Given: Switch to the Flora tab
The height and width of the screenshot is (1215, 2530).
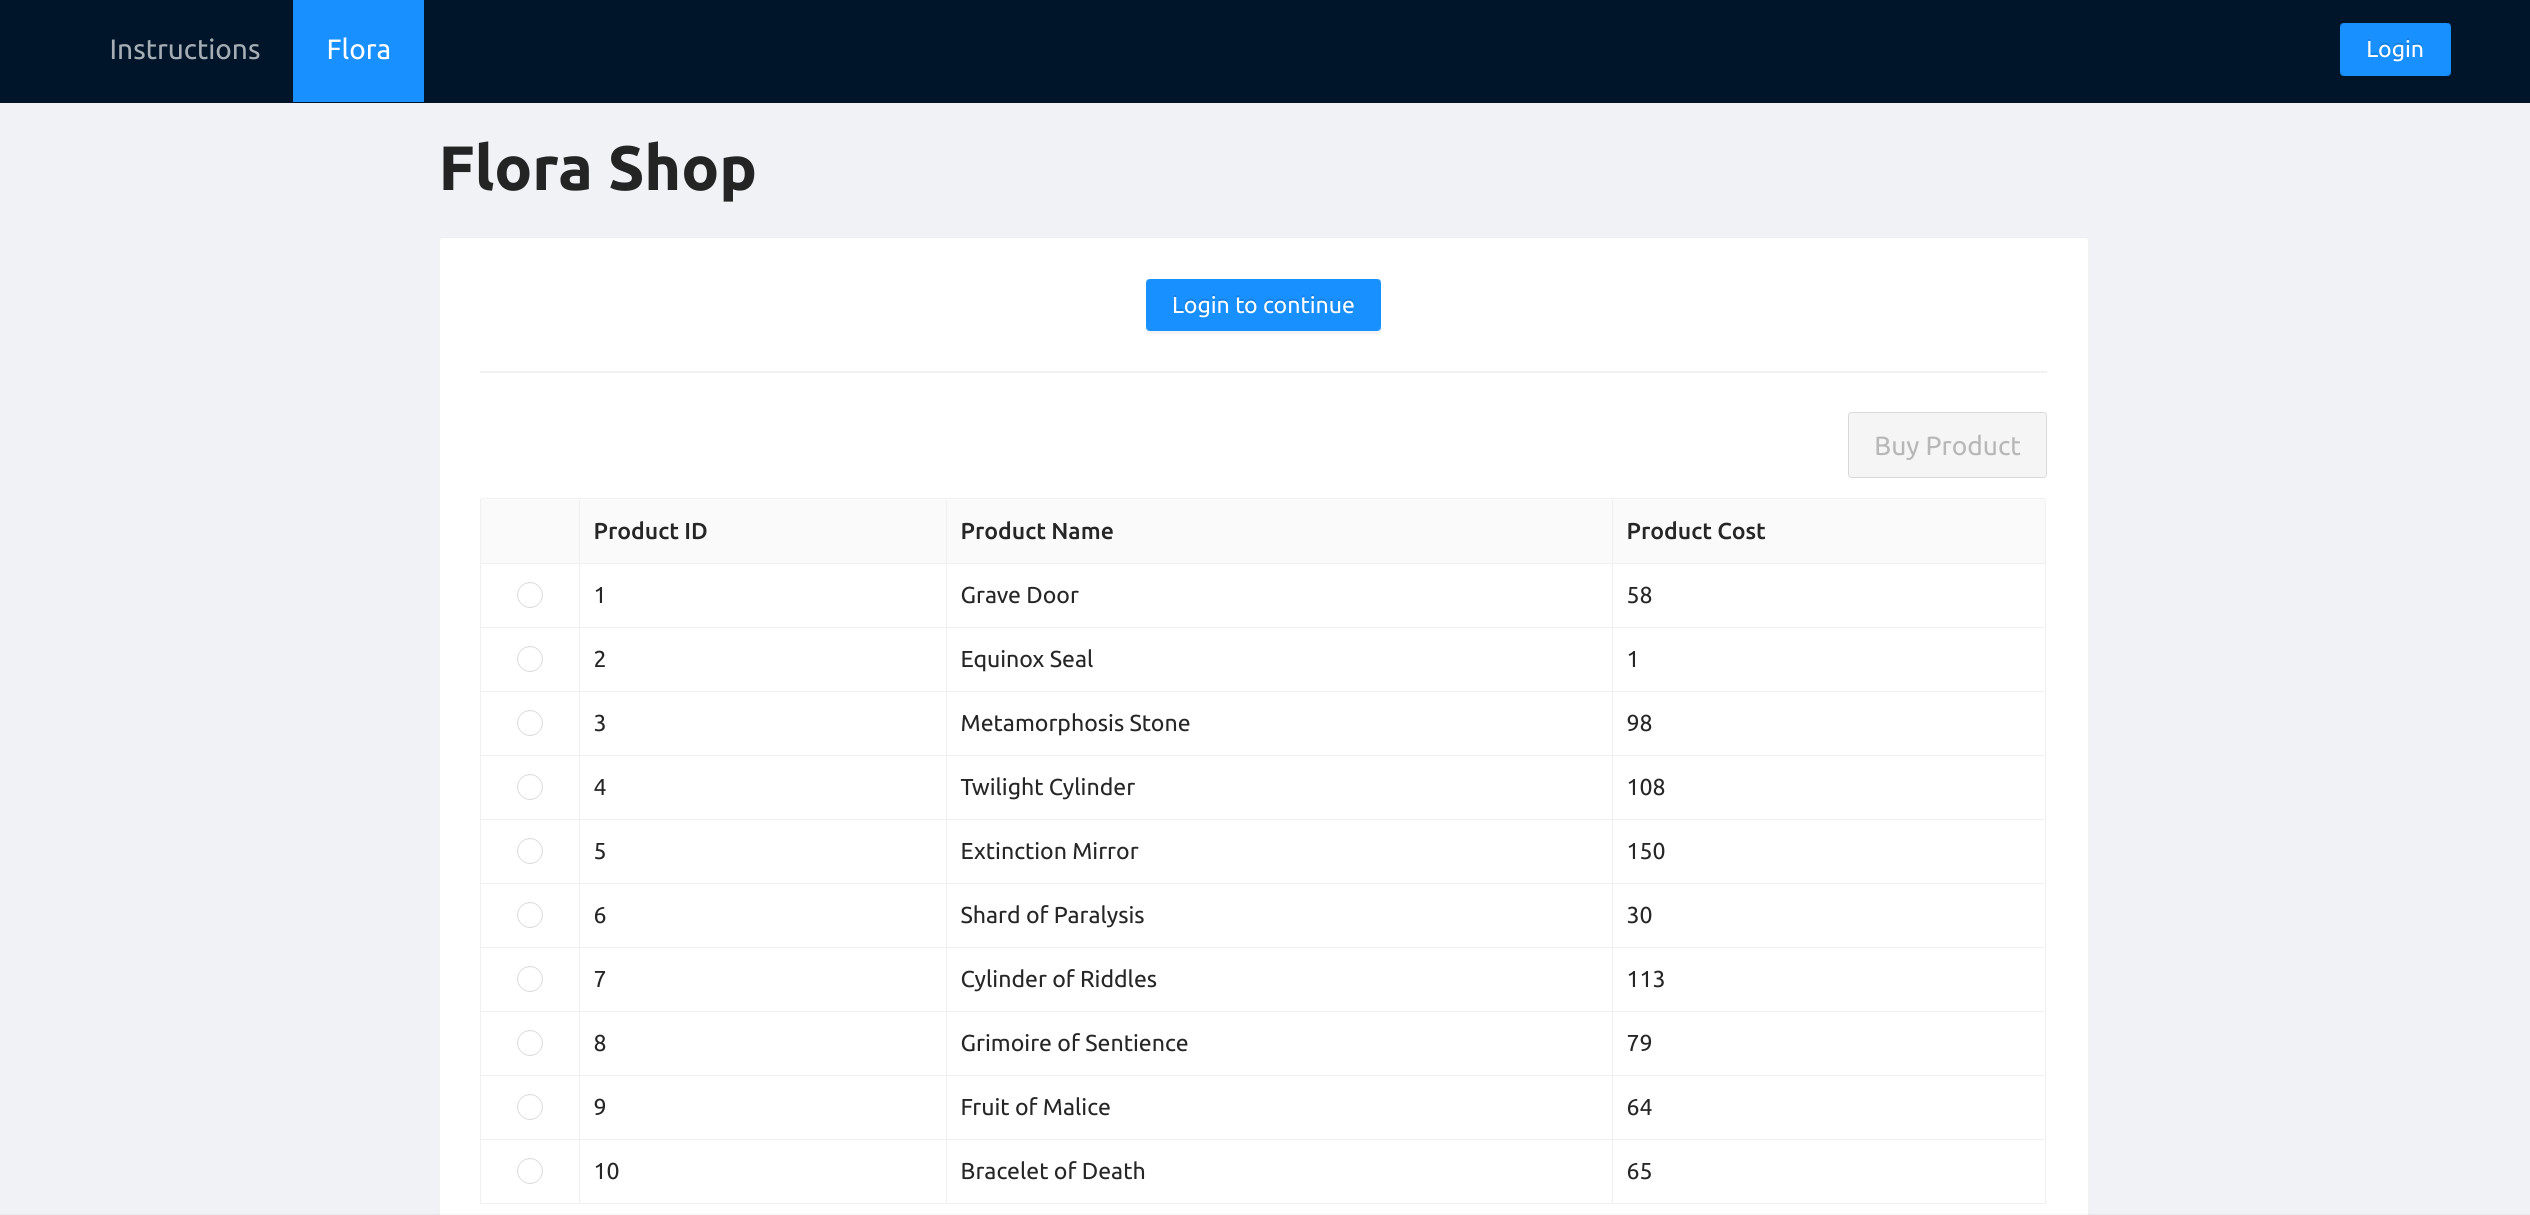Looking at the screenshot, I should point(358,50).
